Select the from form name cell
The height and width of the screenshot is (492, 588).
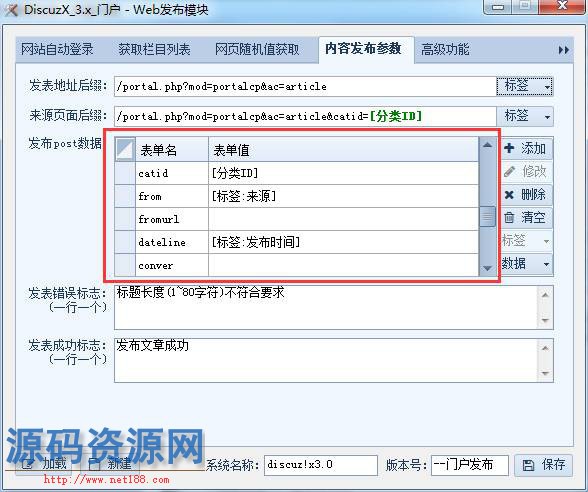pos(172,196)
